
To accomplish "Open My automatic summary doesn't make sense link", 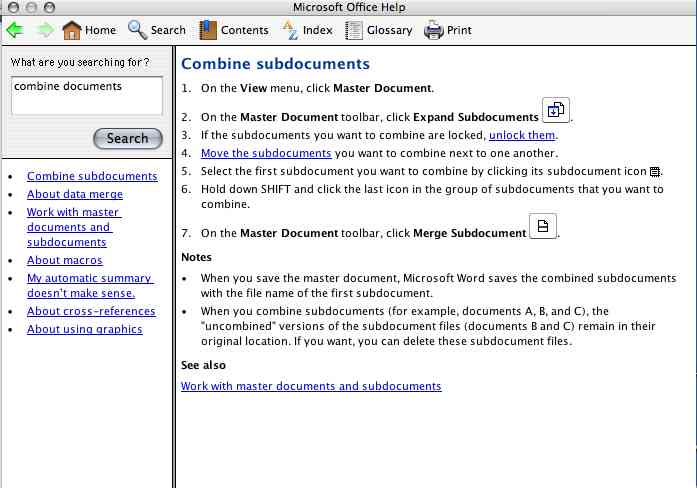I will tap(90, 285).
